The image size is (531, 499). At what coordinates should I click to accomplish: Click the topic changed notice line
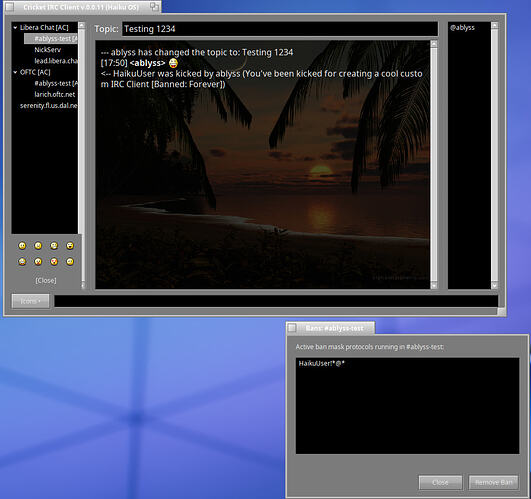tap(197, 52)
